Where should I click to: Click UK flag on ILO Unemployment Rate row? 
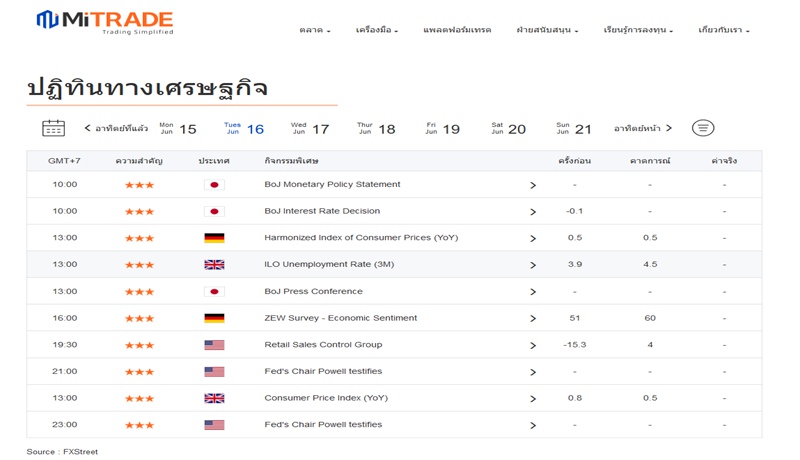(x=213, y=265)
